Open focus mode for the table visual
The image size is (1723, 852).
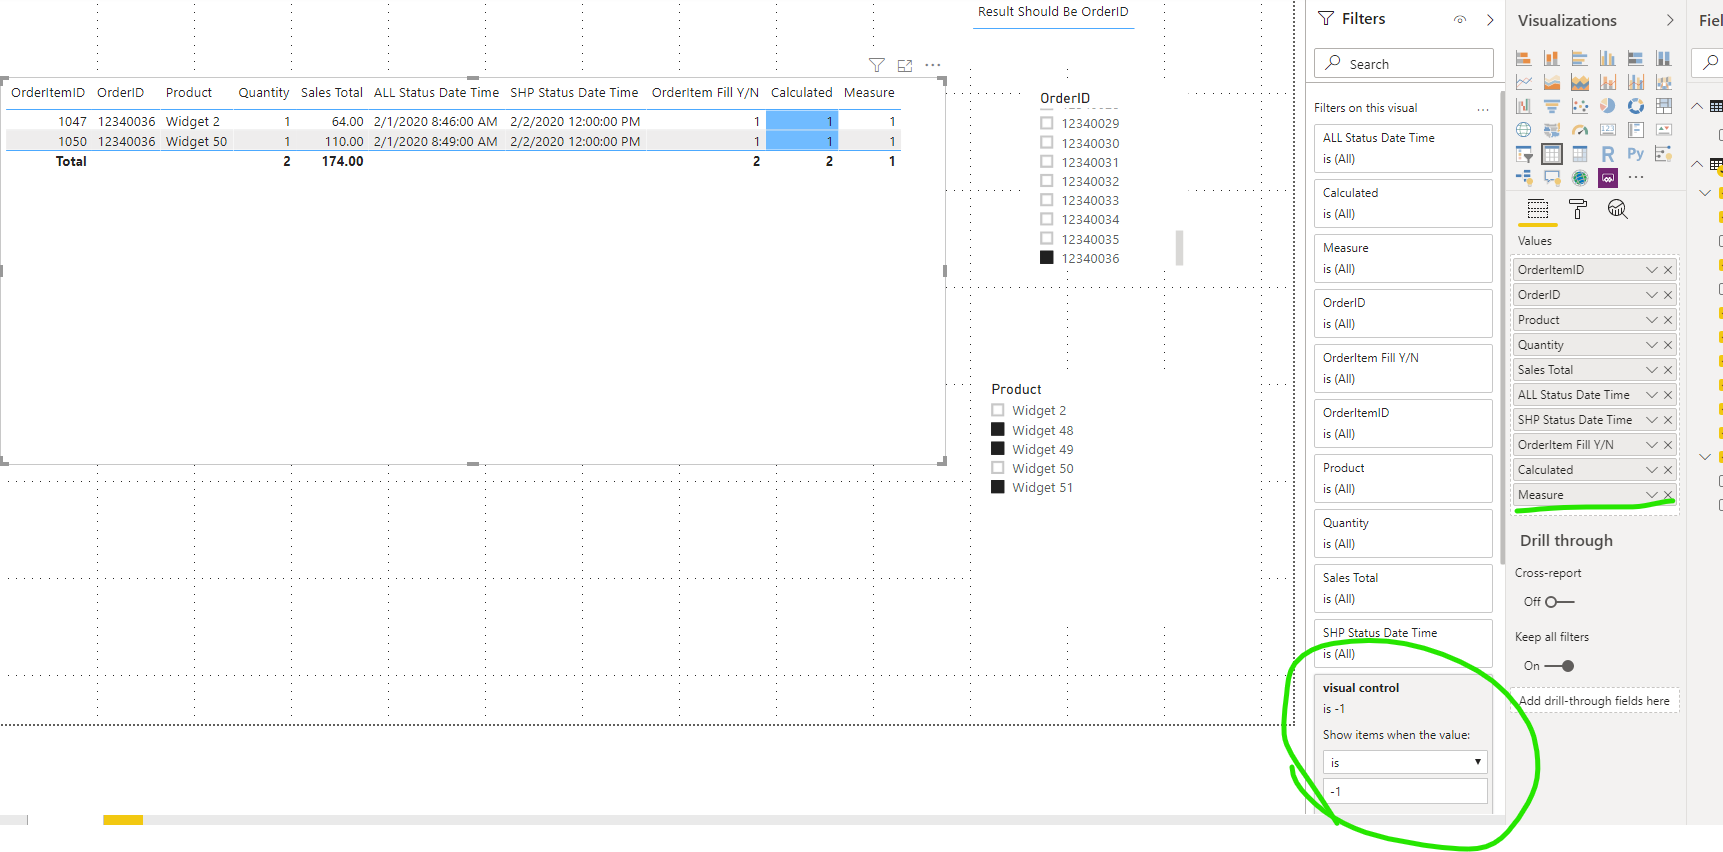click(x=905, y=65)
